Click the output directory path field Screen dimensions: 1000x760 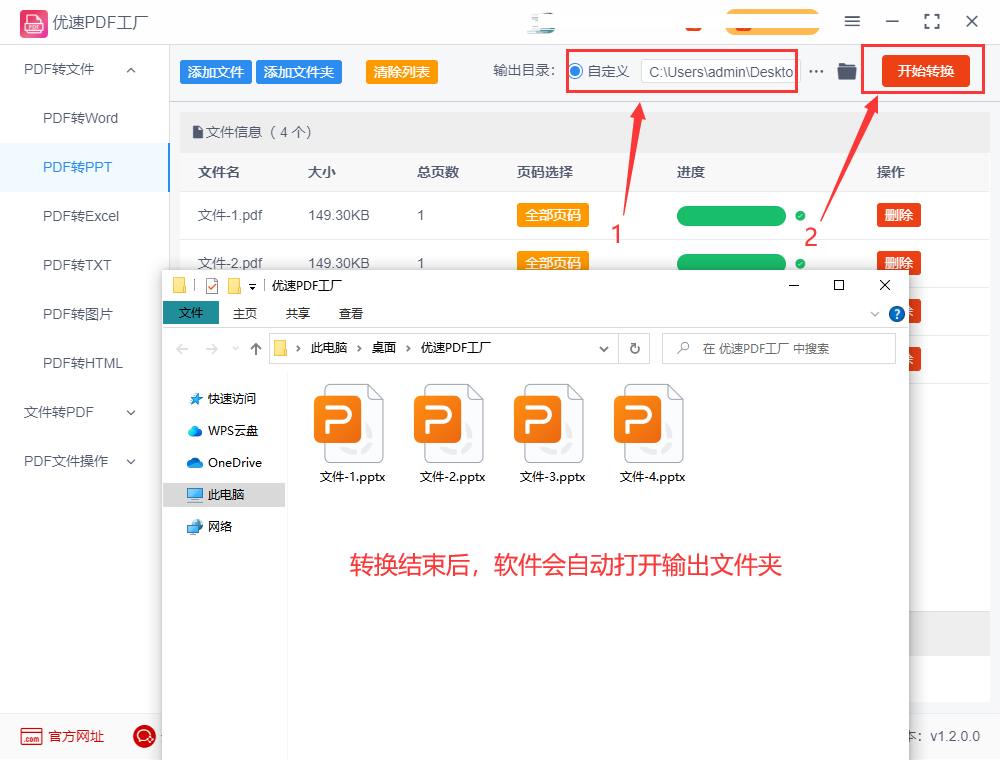[719, 72]
